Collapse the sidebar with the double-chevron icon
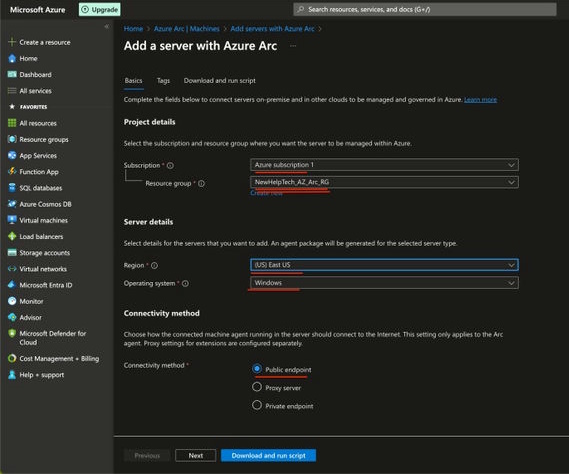Screen dimensions: 569x474 (106, 26)
